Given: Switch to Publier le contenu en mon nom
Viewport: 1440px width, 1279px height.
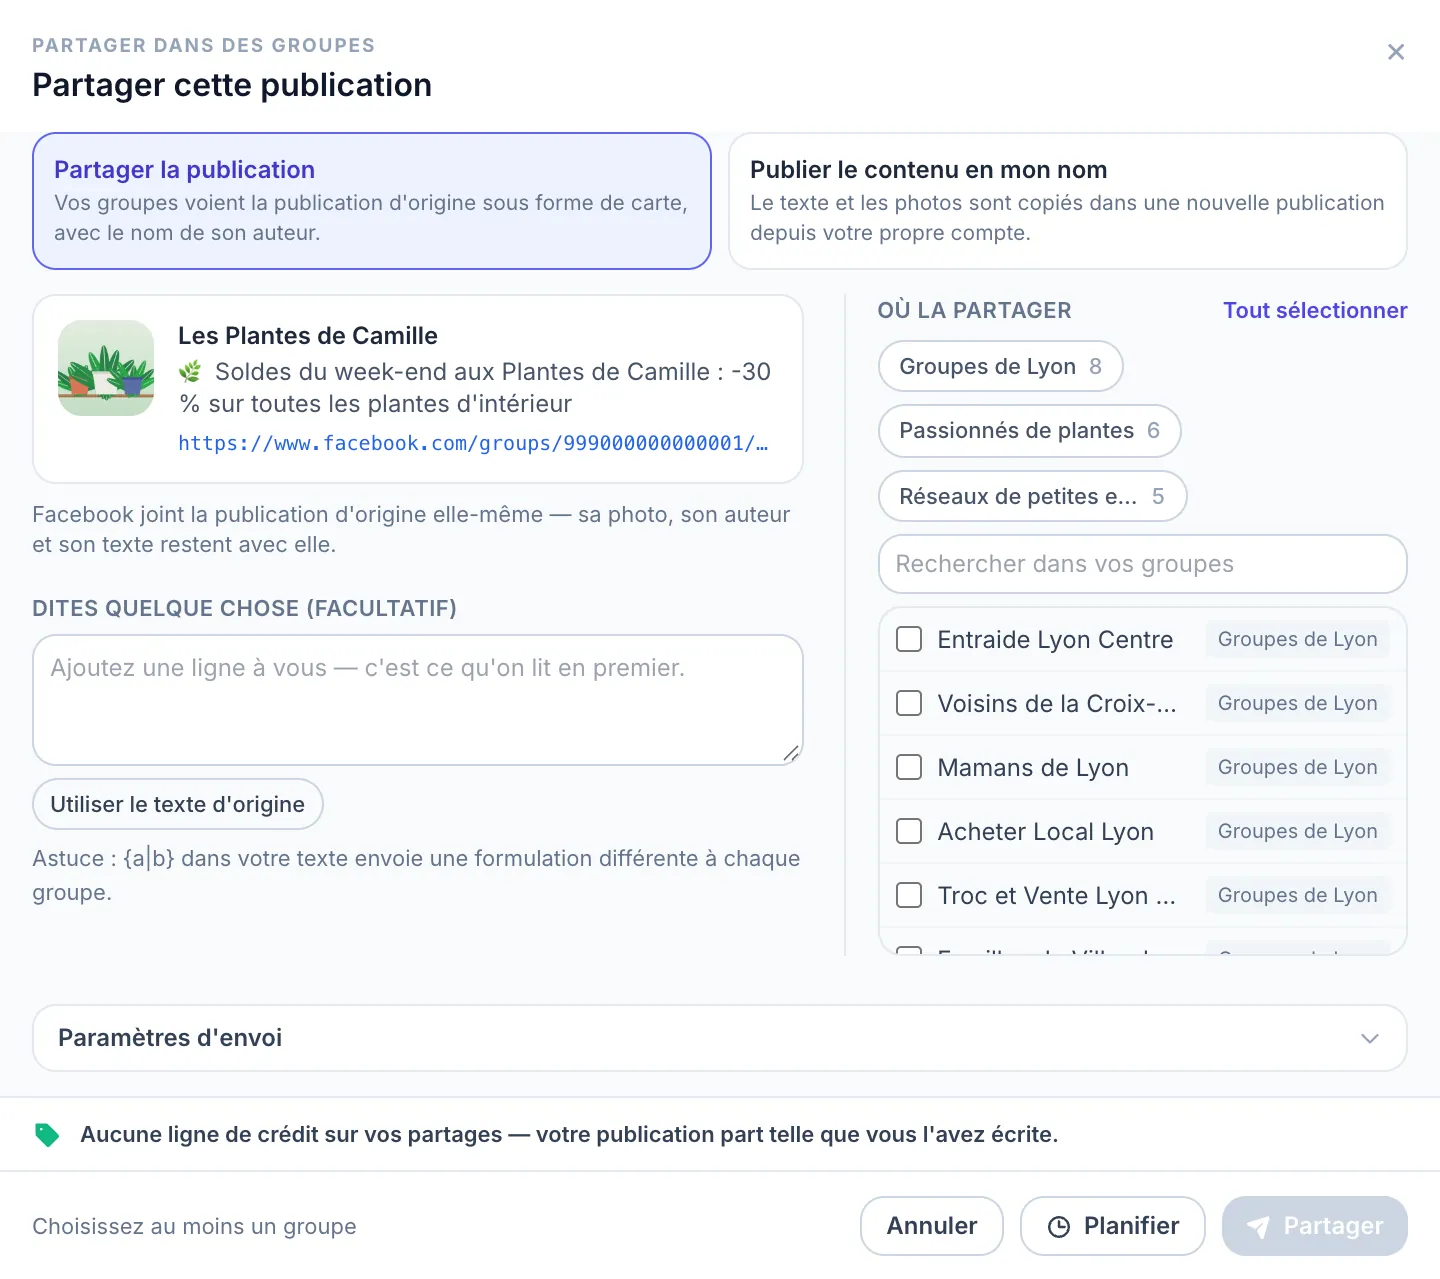Looking at the screenshot, I should [x=1068, y=201].
